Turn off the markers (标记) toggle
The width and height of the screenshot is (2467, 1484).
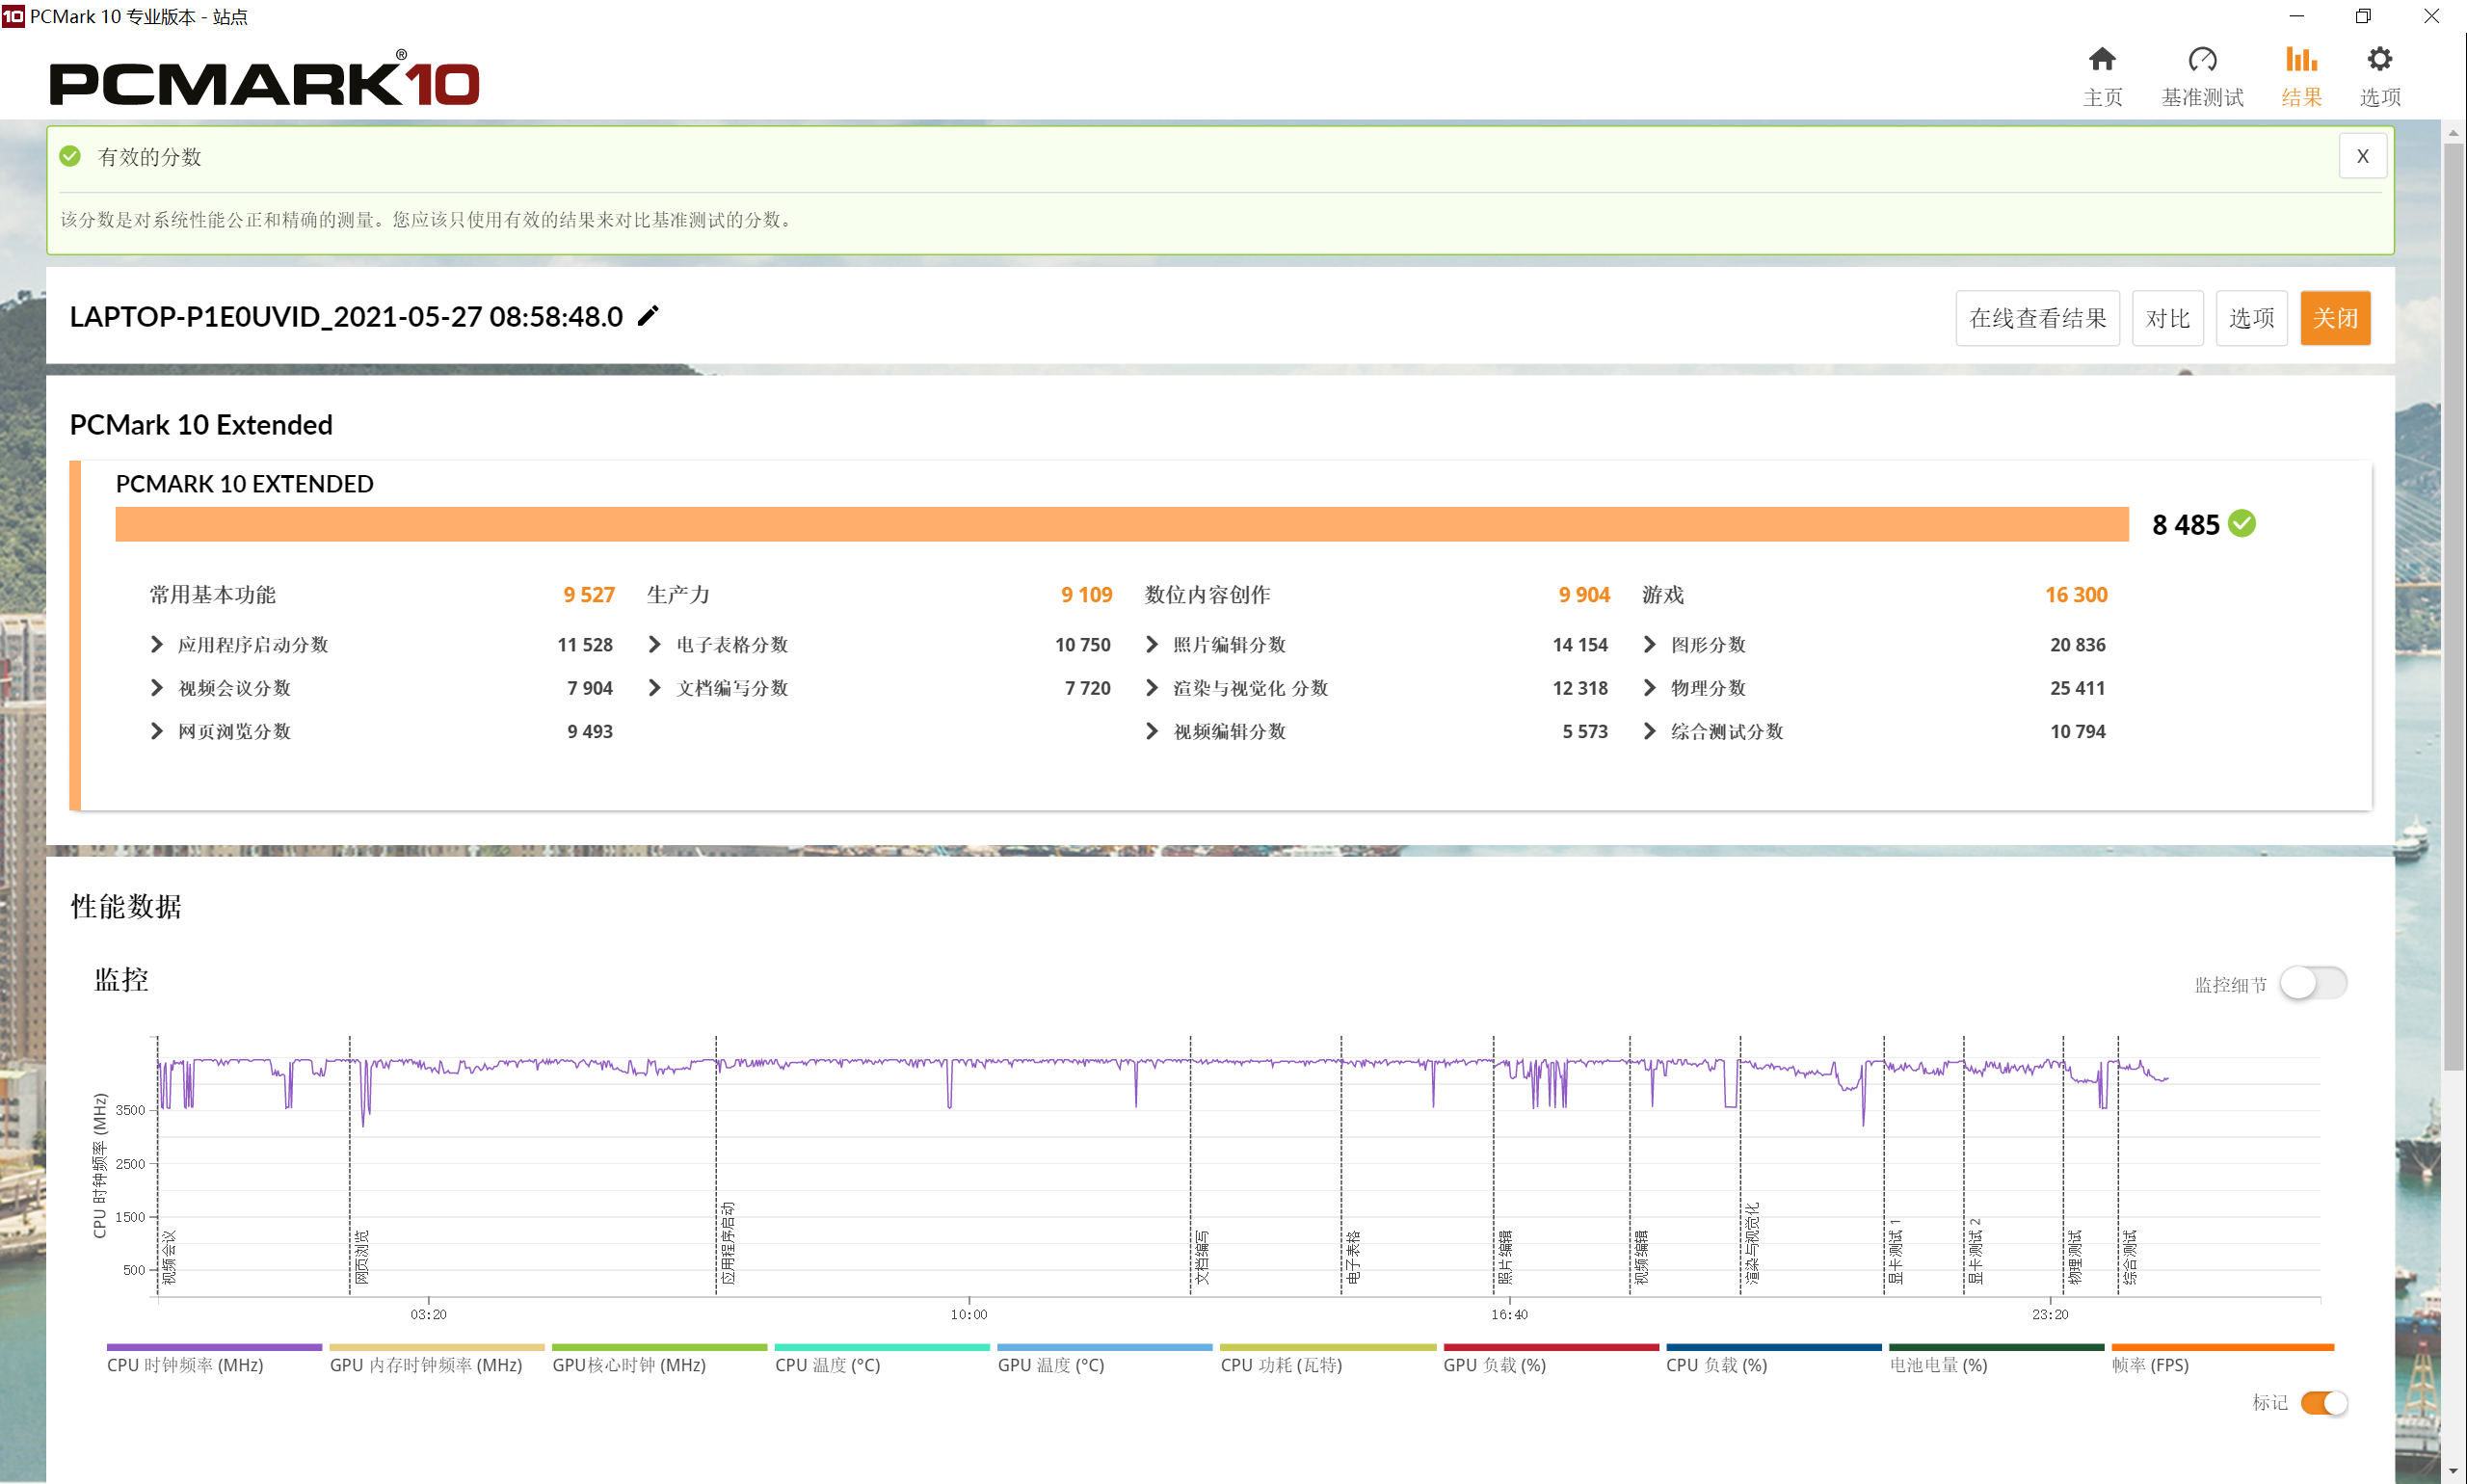click(x=2323, y=1403)
